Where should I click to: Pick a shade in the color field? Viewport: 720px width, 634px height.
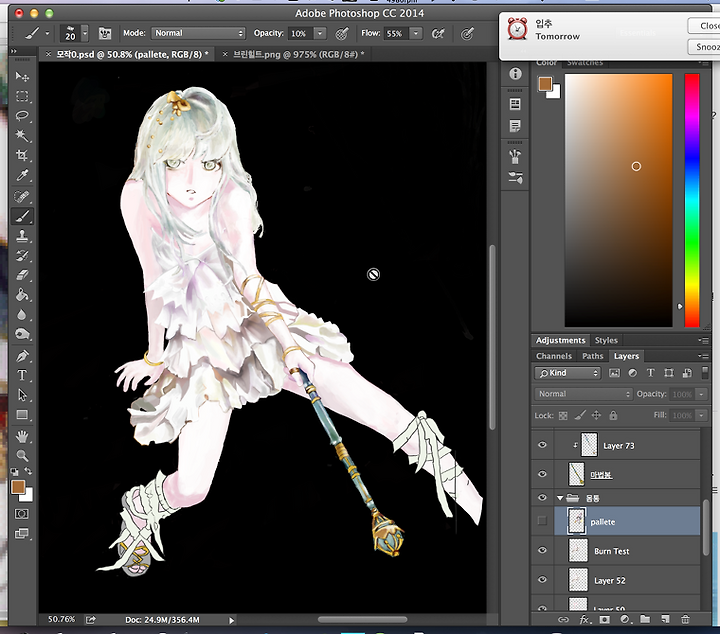(619, 200)
